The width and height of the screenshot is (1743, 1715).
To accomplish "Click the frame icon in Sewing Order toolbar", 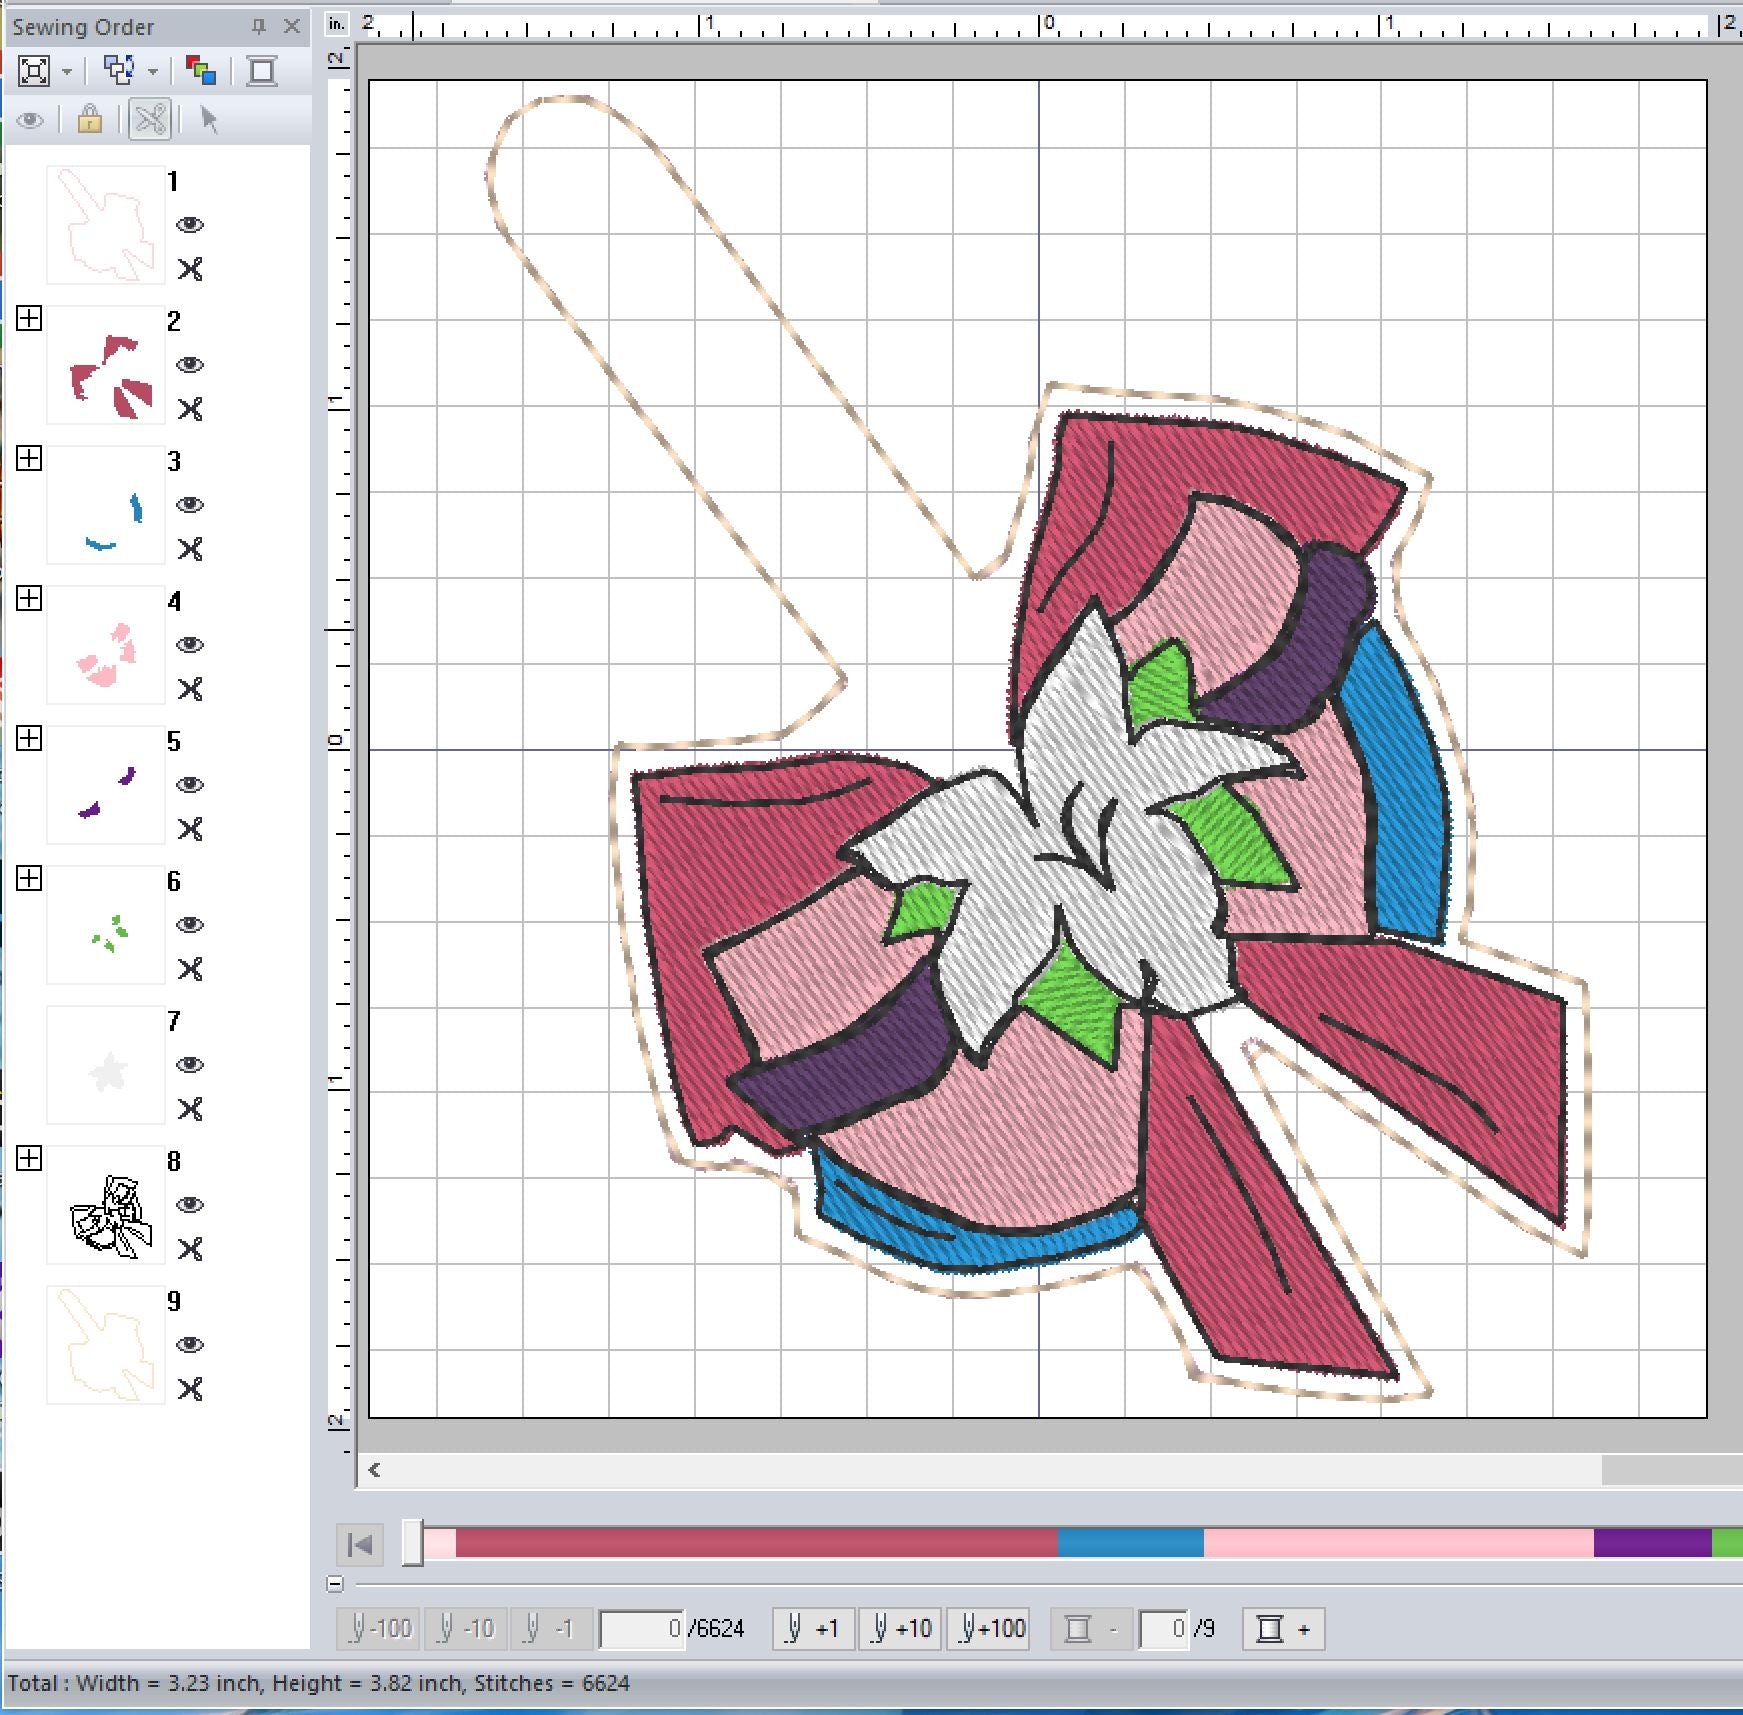I will tap(262, 71).
